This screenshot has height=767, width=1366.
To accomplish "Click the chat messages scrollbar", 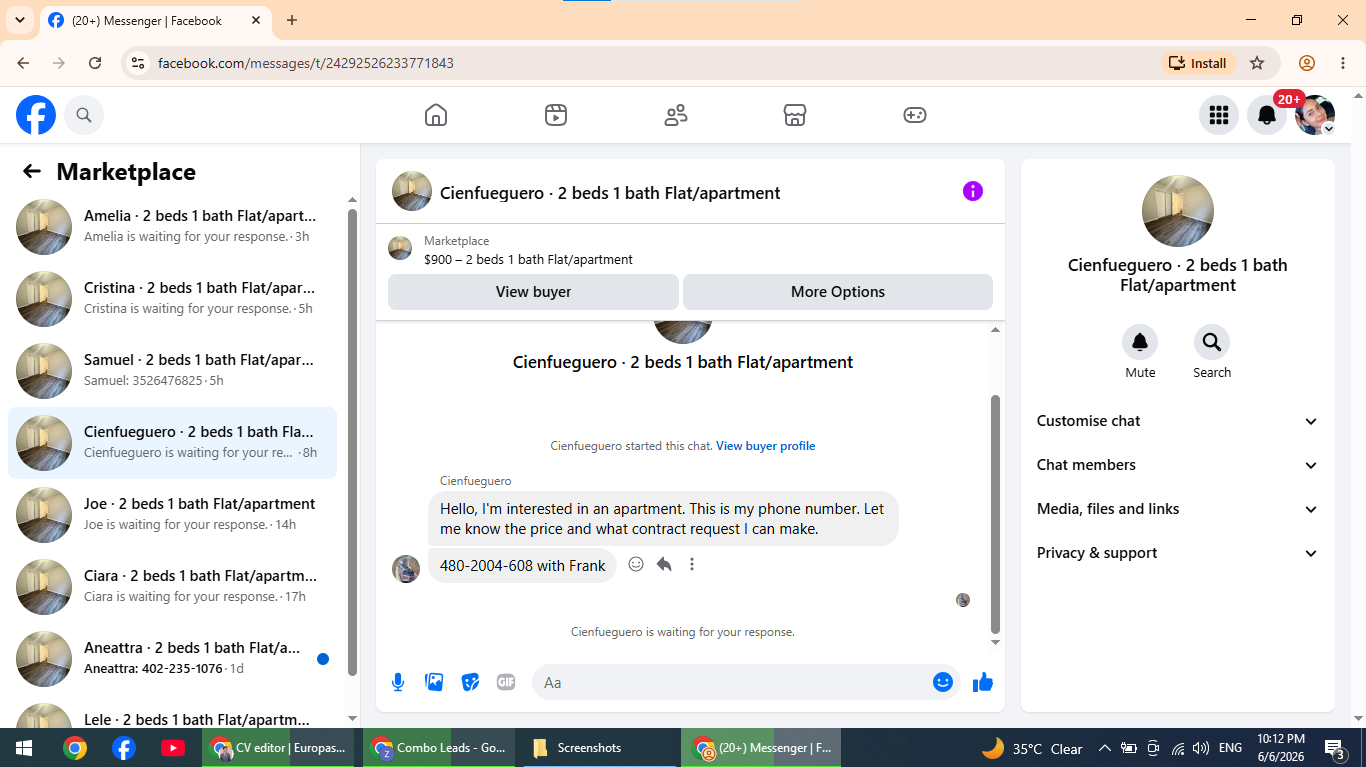I will point(995,514).
